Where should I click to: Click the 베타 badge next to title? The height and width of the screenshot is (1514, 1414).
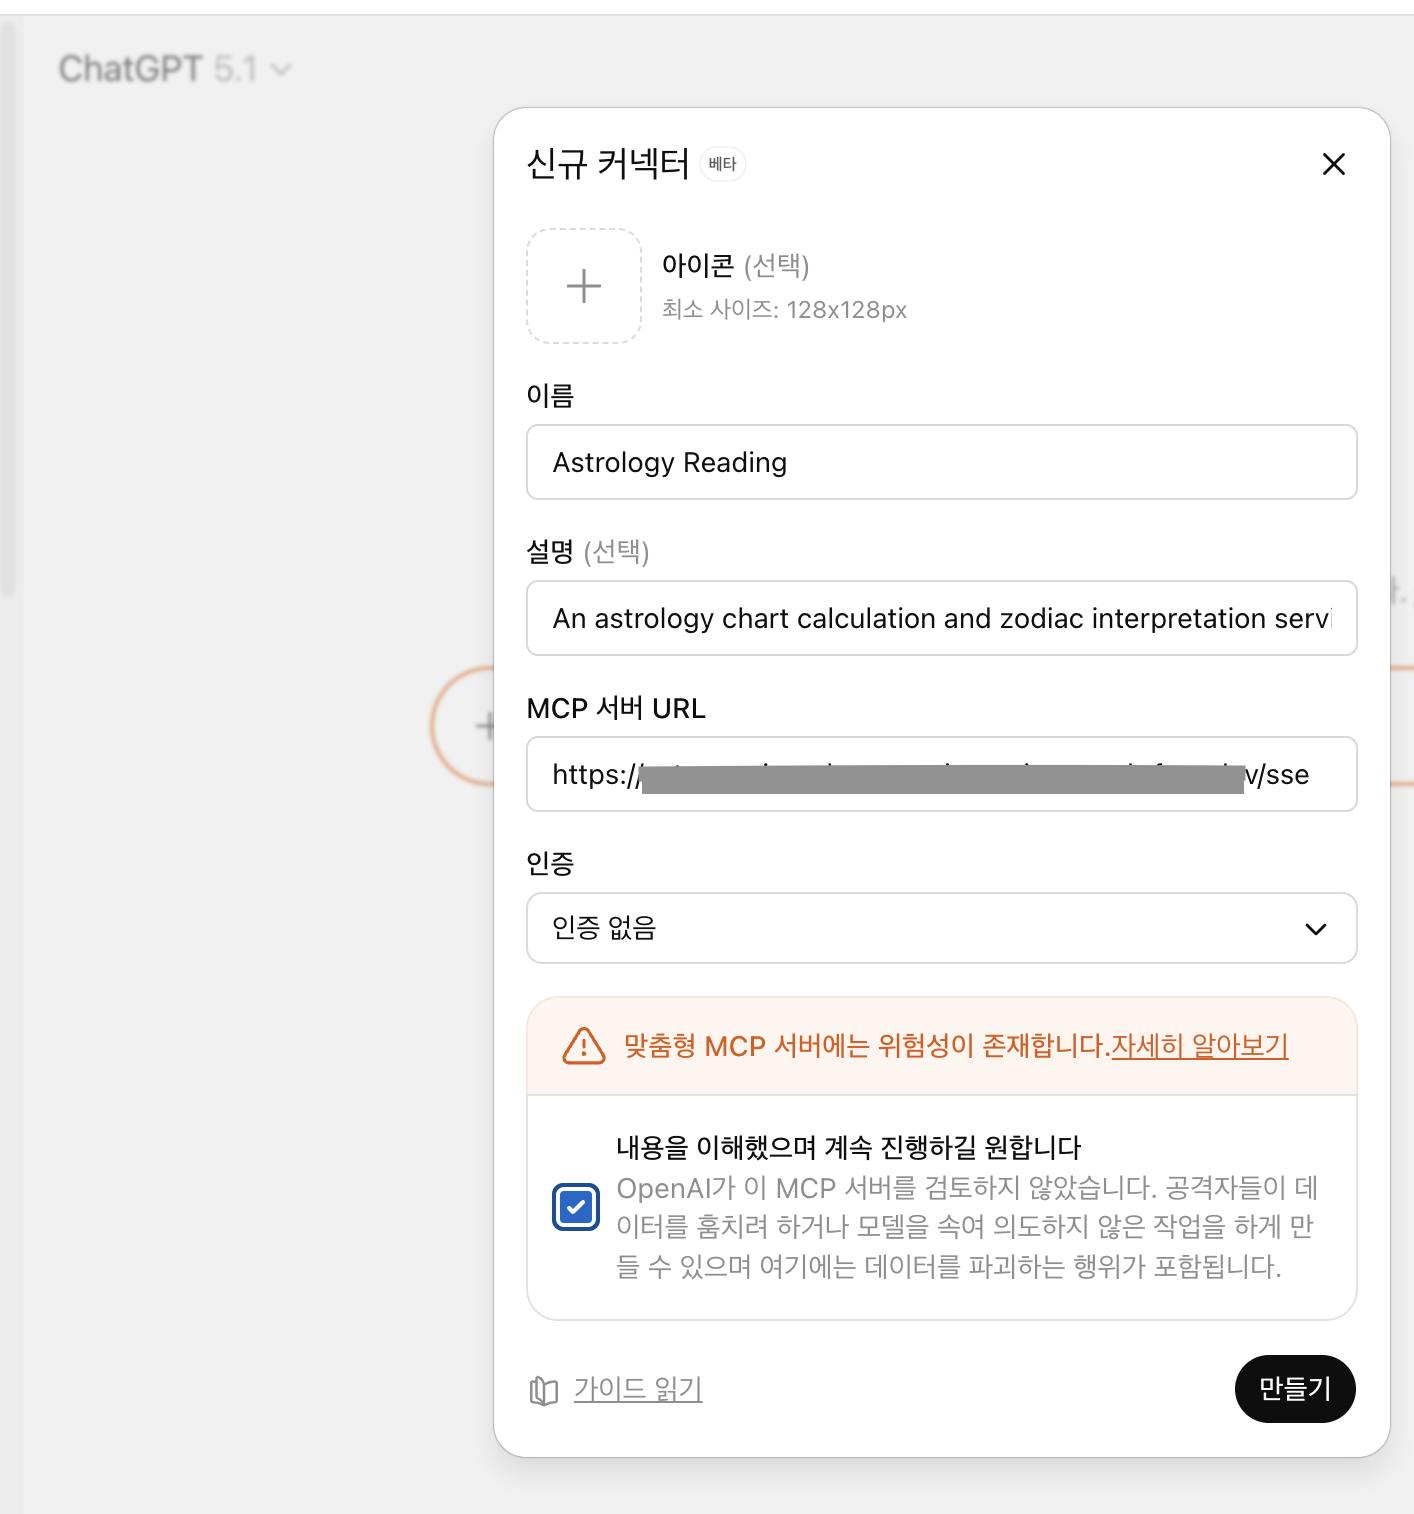722,164
